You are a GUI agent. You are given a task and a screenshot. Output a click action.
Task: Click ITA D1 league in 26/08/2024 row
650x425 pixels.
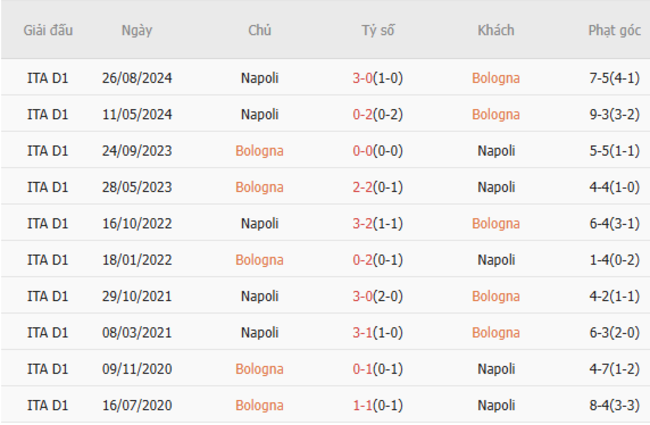point(48,78)
